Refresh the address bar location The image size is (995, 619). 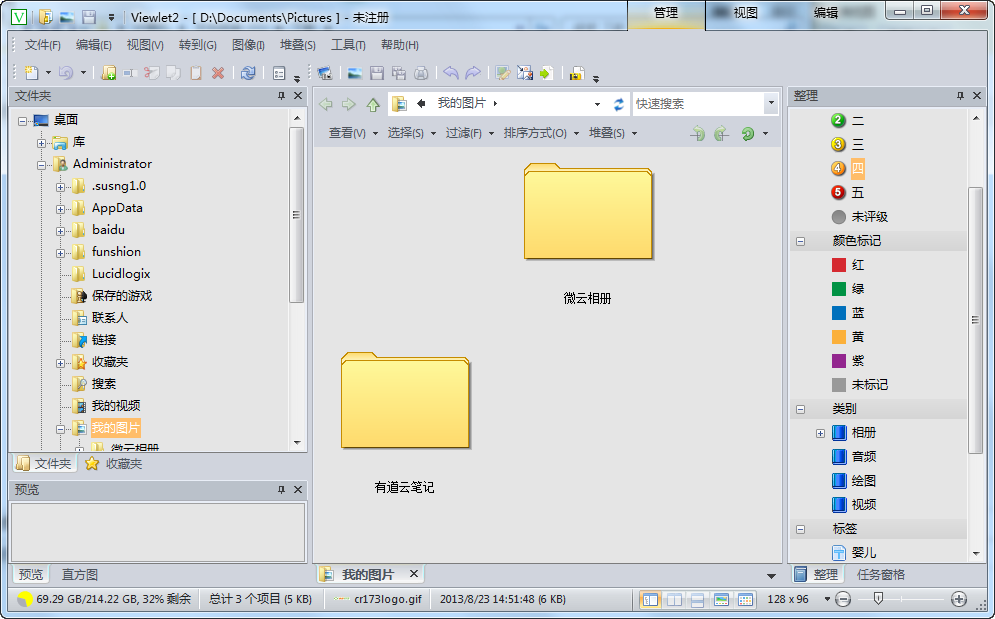point(619,104)
